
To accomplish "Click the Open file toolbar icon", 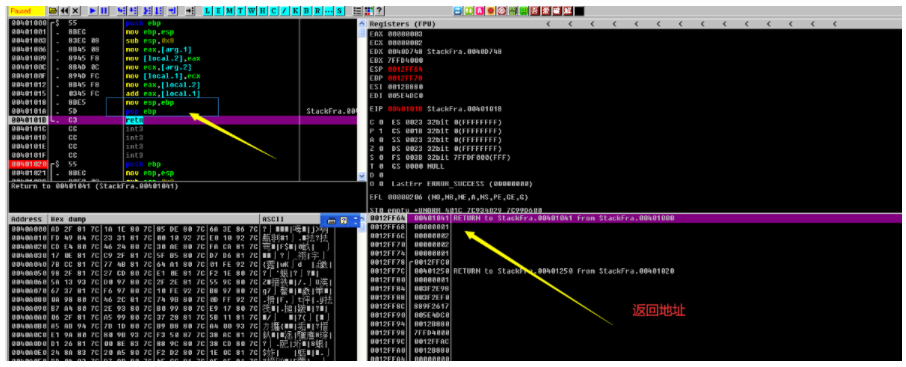I will point(53,10).
